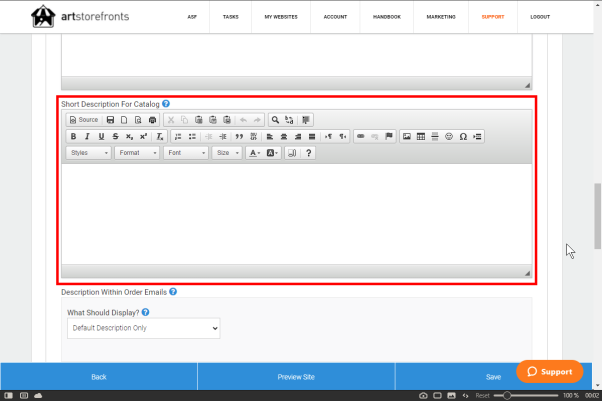Open the Styles dropdown
The height and width of the screenshot is (401, 602).
88,153
